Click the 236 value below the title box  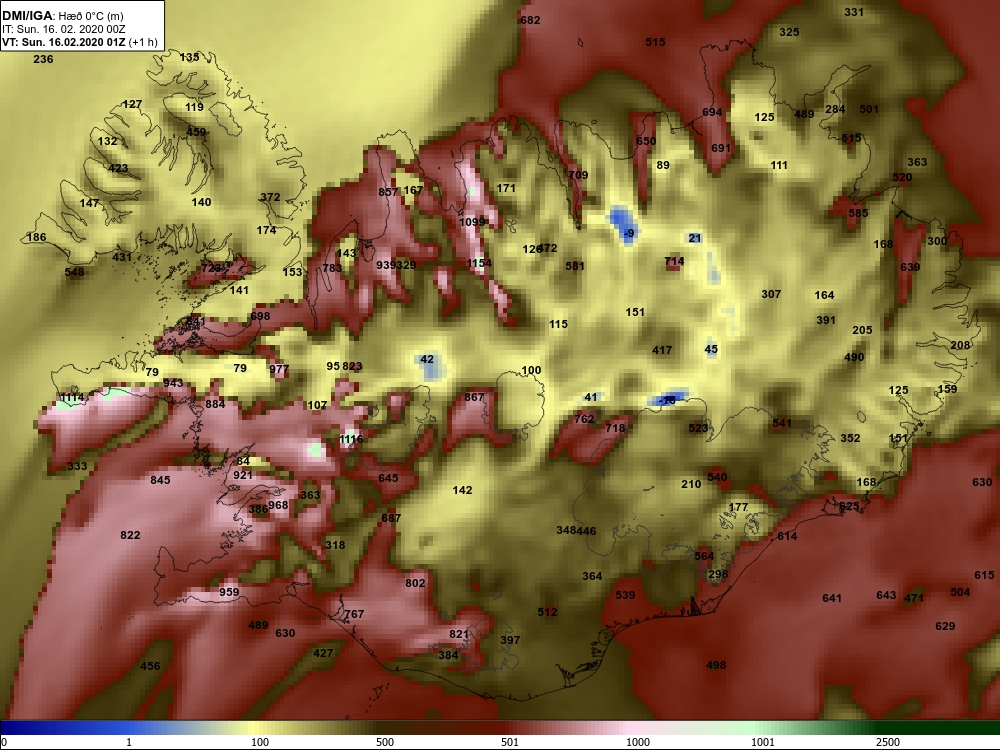tap(43, 59)
